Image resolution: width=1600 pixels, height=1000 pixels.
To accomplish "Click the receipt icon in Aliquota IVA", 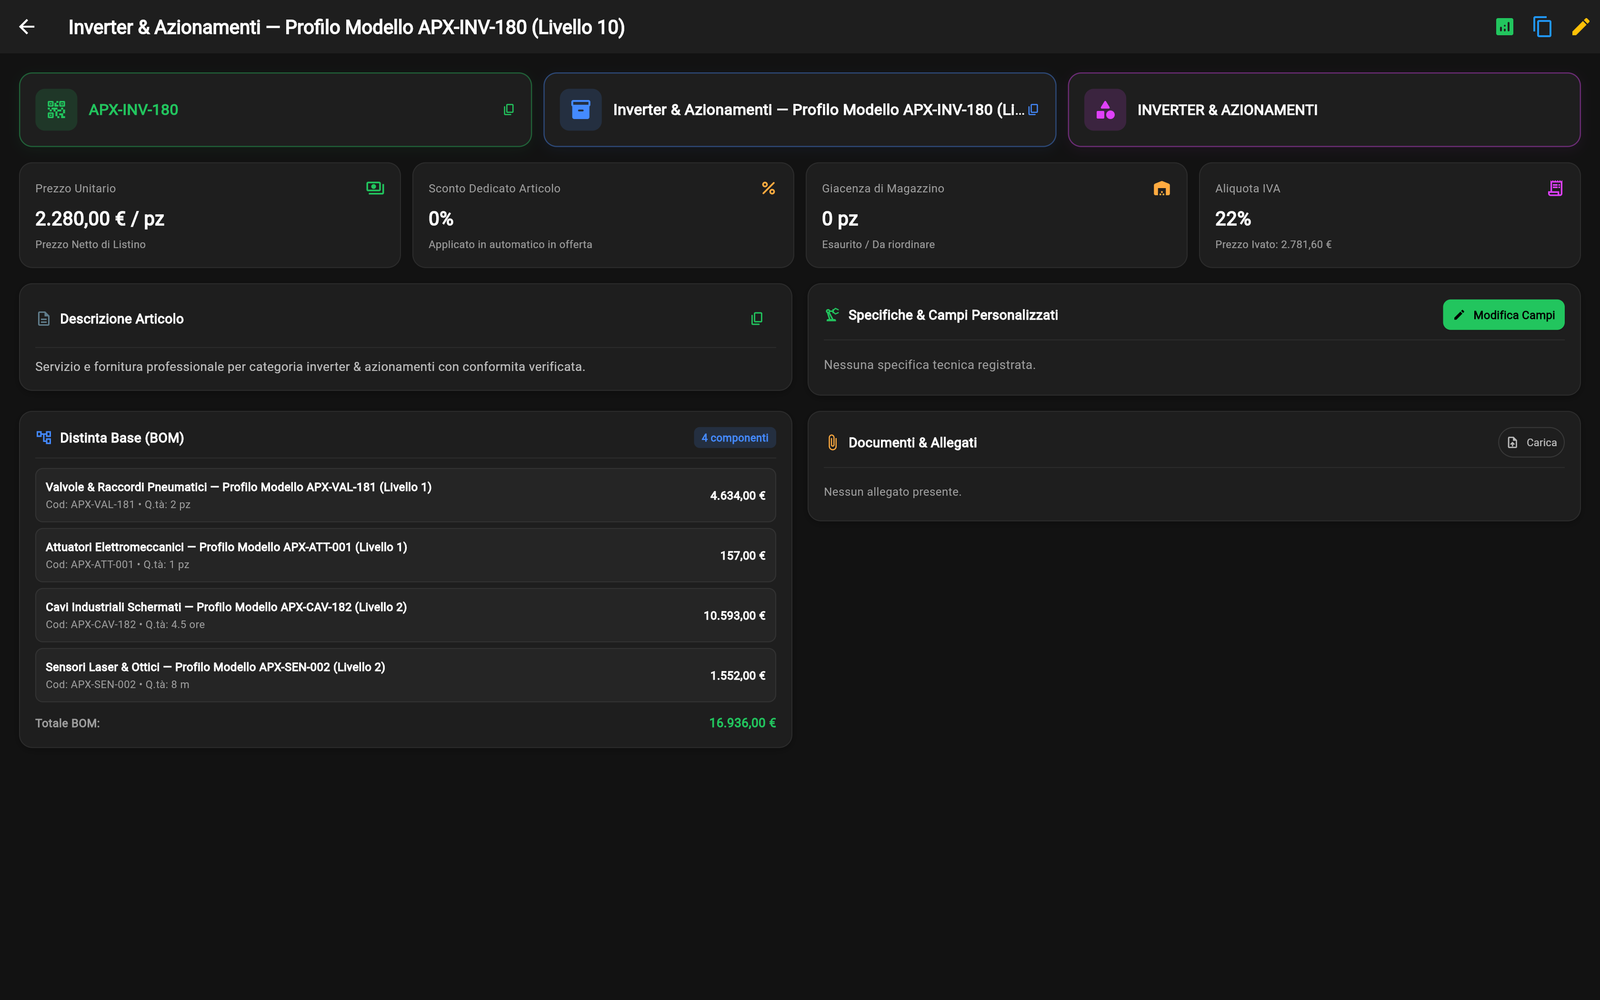I will tap(1555, 188).
